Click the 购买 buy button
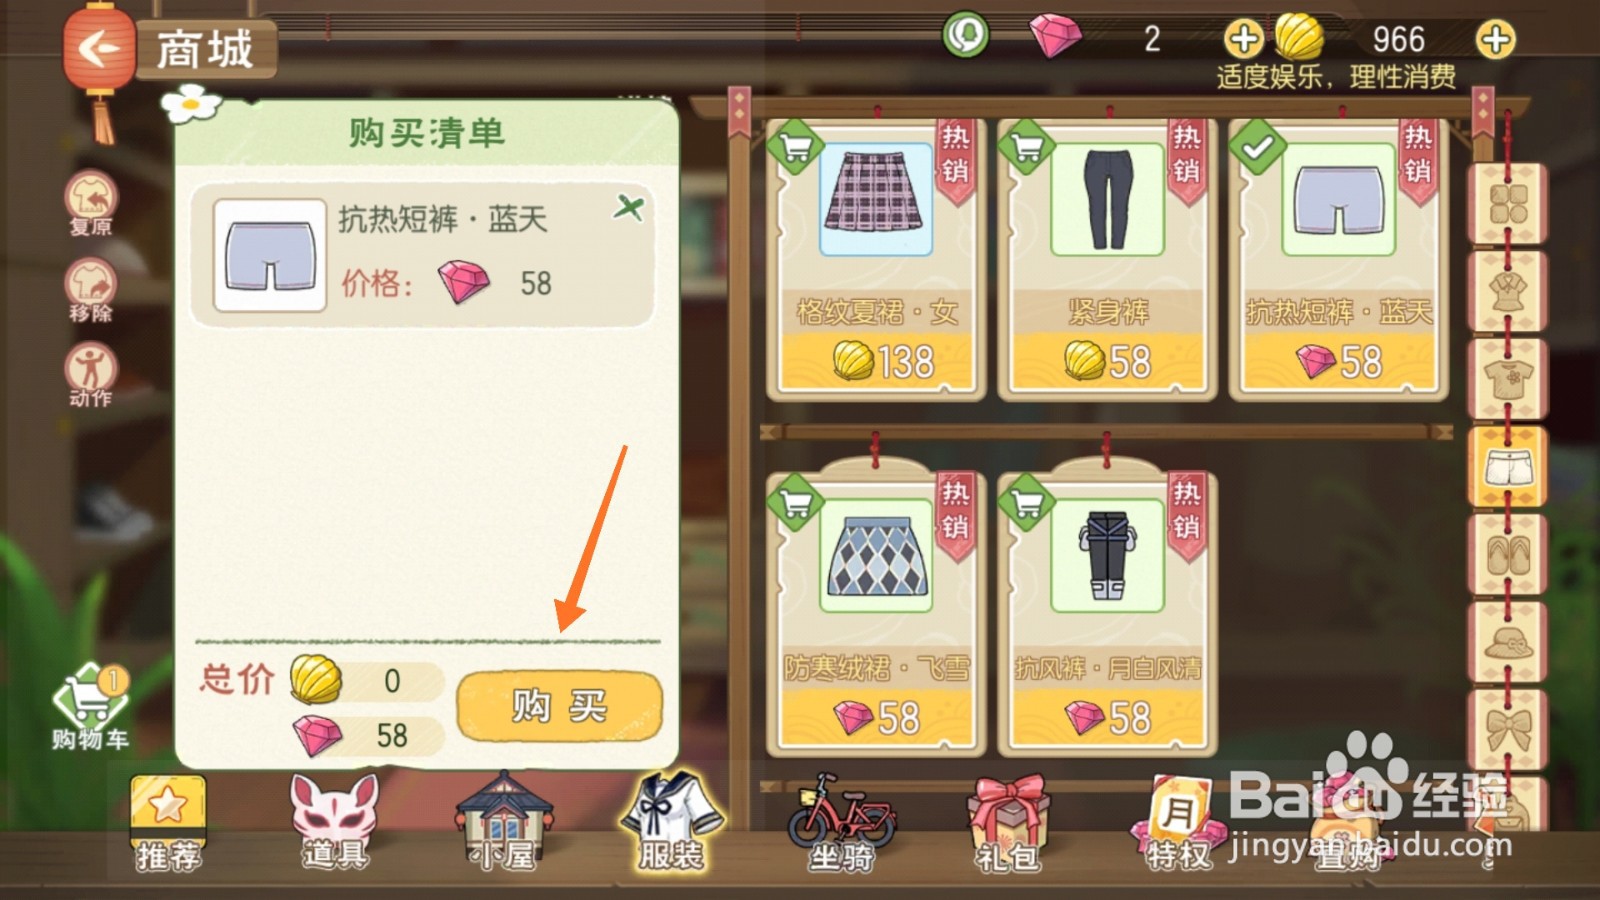Screen dimensions: 1600x900 pyautogui.click(x=559, y=706)
